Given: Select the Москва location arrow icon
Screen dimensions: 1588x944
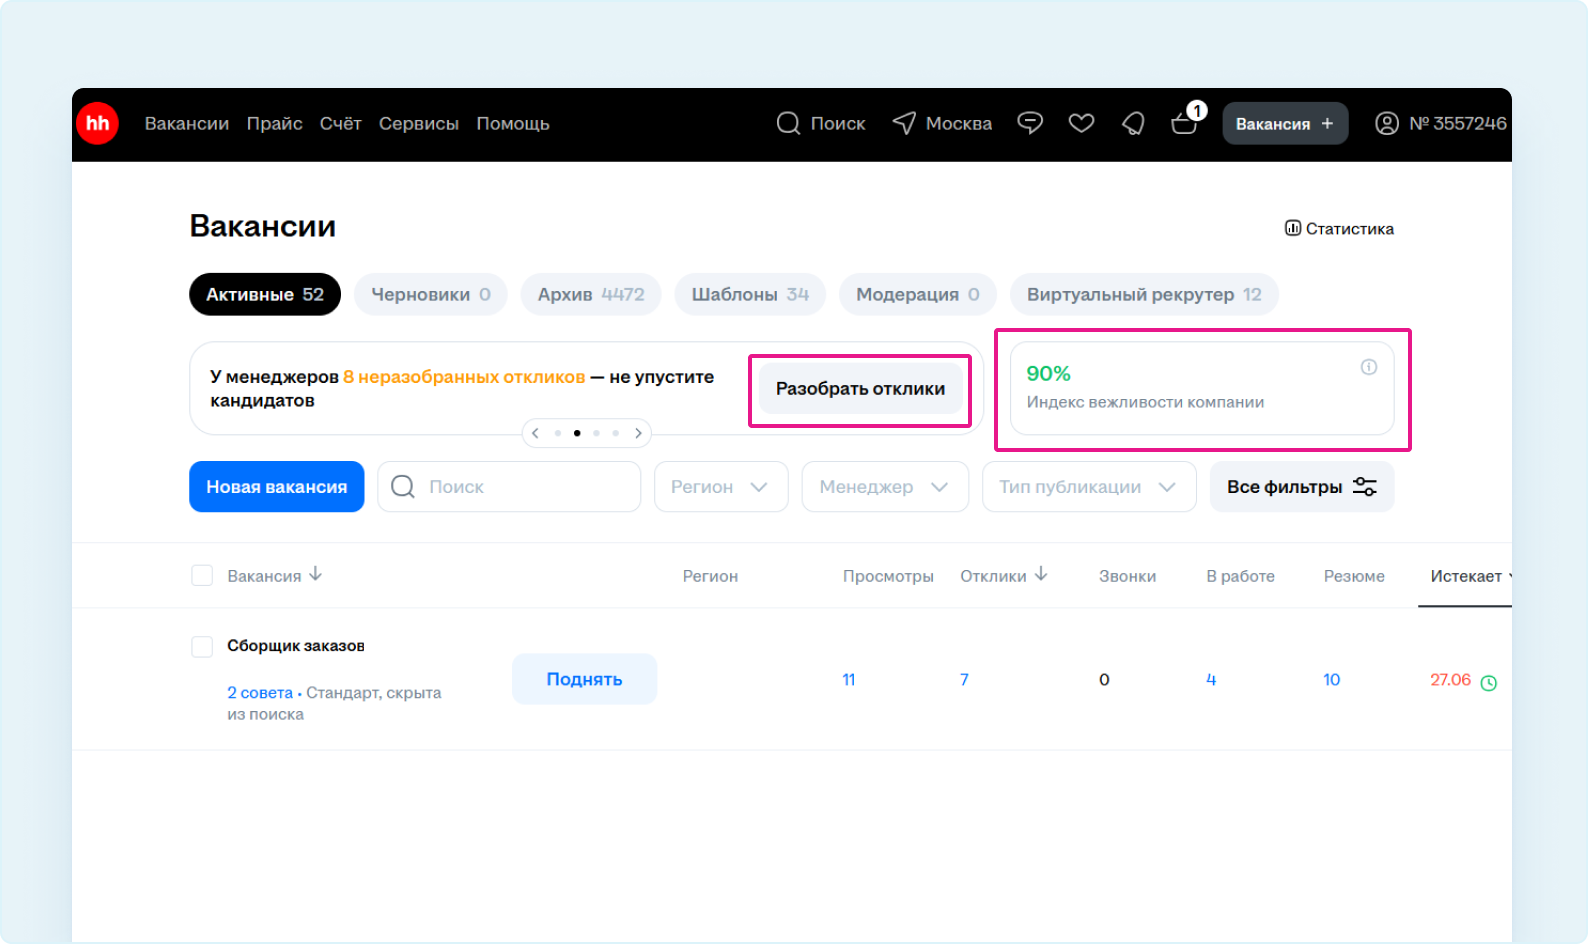Looking at the screenshot, I should (904, 123).
